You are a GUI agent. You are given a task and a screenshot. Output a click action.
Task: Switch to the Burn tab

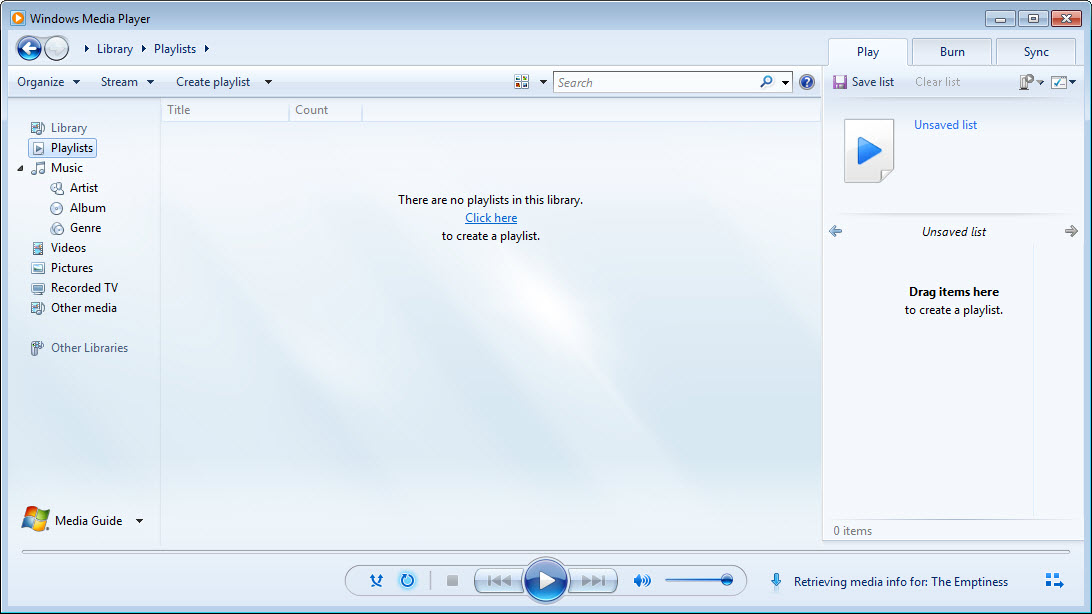point(952,52)
